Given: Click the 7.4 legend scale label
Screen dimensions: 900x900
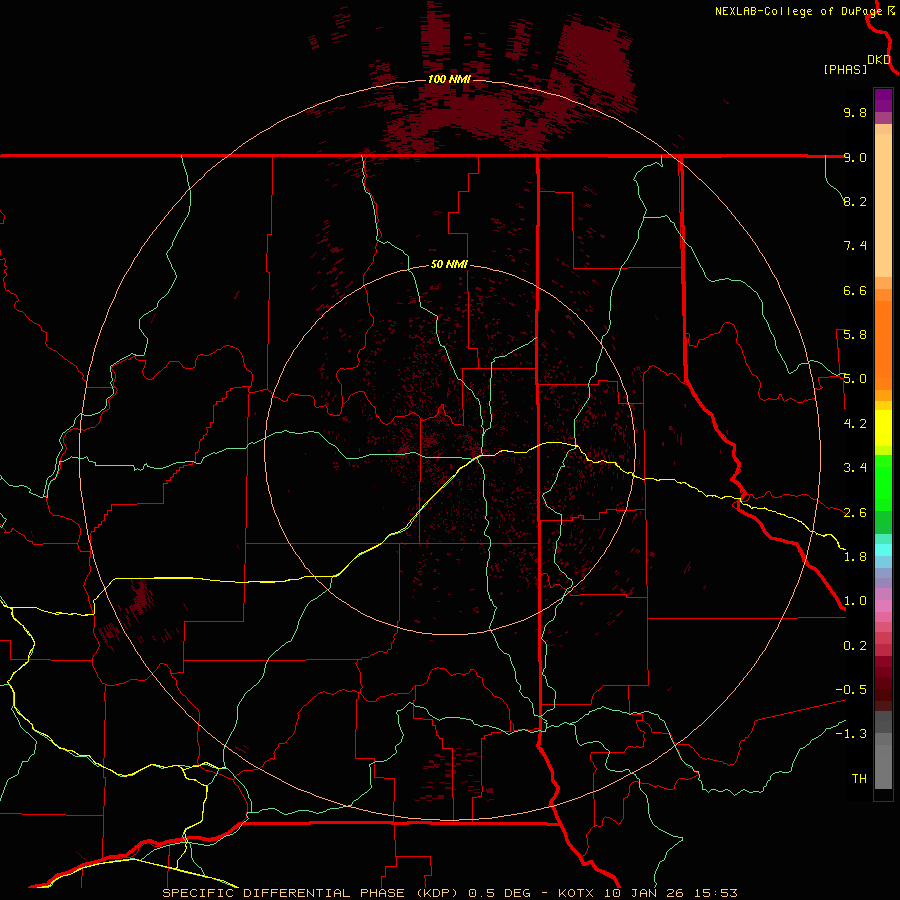Looking at the screenshot, I should click(855, 246).
